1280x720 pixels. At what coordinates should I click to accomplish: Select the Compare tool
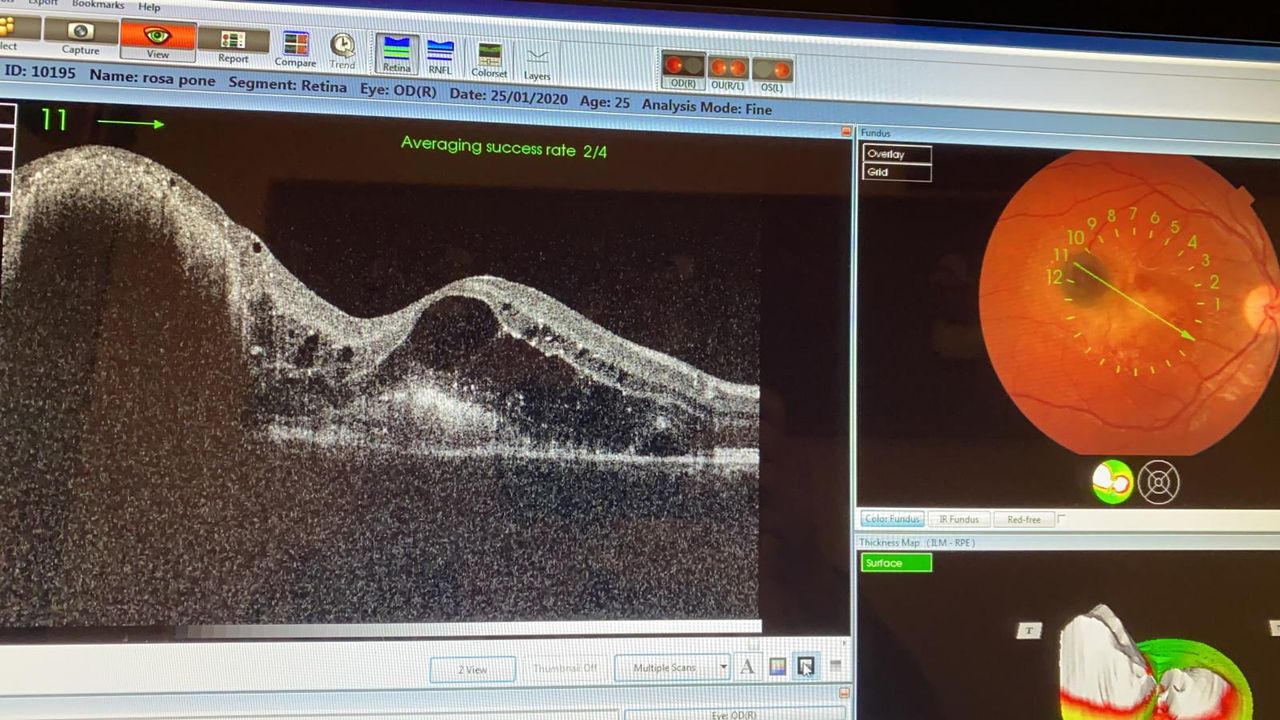[x=296, y=45]
